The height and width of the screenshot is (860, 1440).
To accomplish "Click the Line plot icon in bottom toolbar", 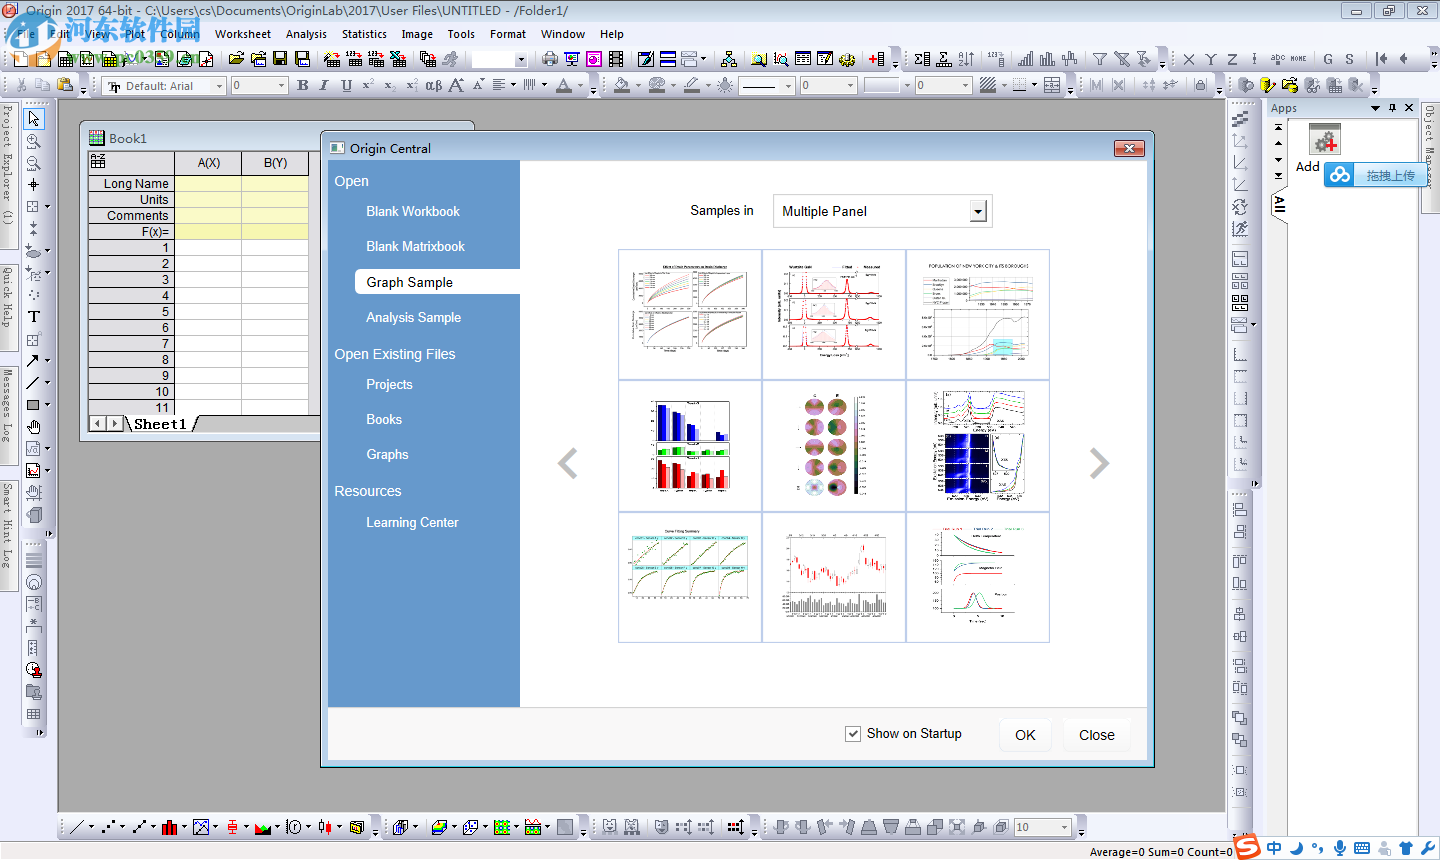I will (x=76, y=827).
